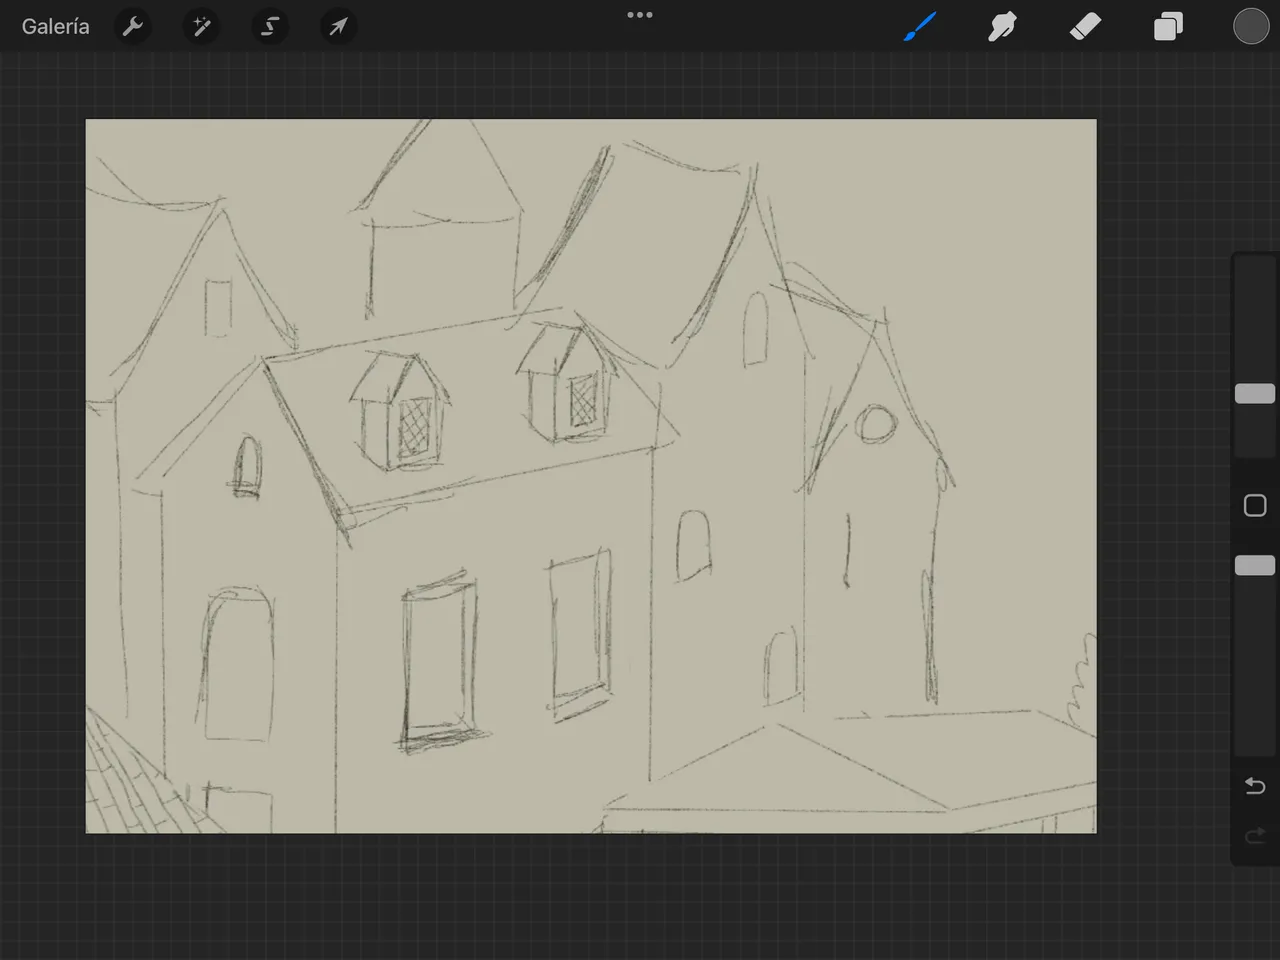The height and width of the screenshot is (960, 1280).
Task: Select the Smudge finger tool
Action: click(1002, 27)
